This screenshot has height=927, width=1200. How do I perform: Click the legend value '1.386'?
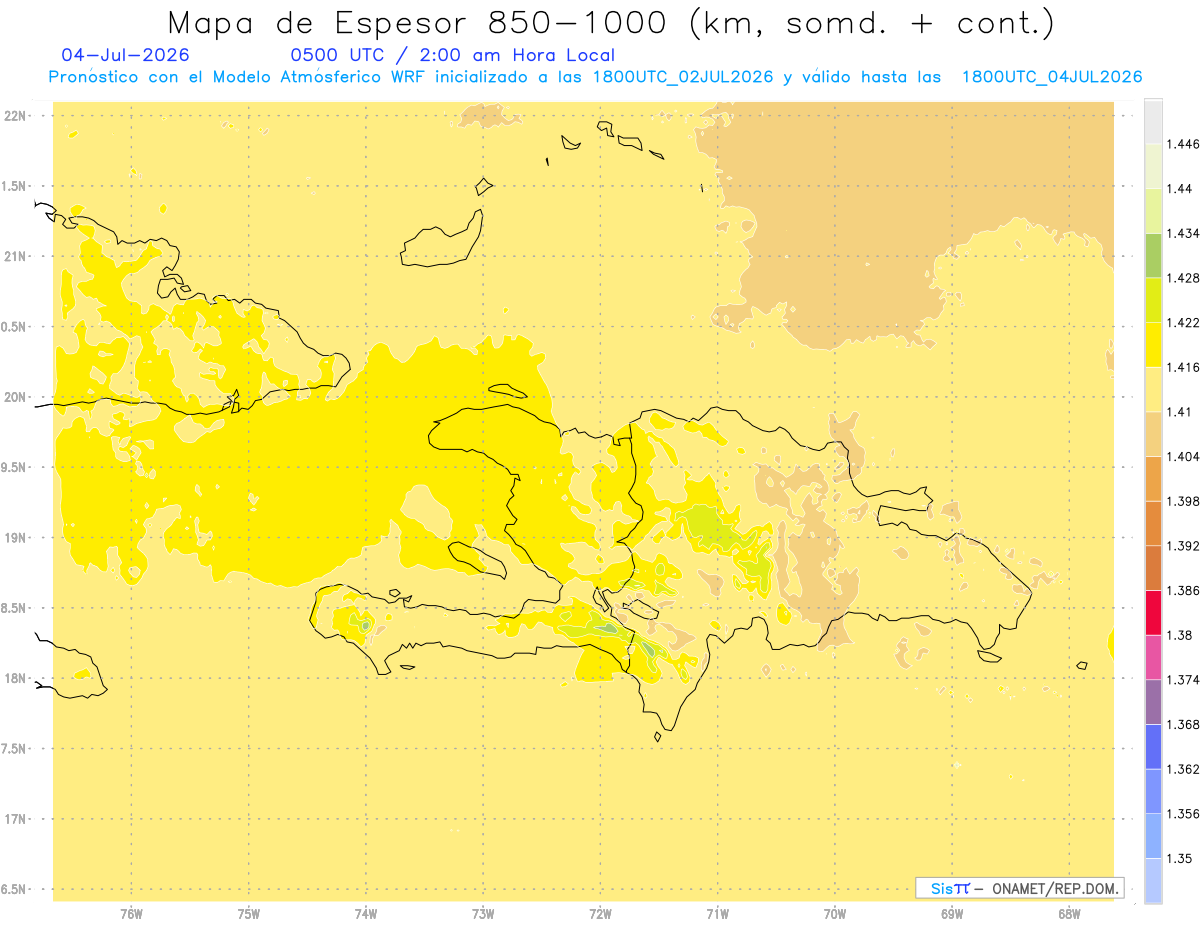[x=1183, y=591]
